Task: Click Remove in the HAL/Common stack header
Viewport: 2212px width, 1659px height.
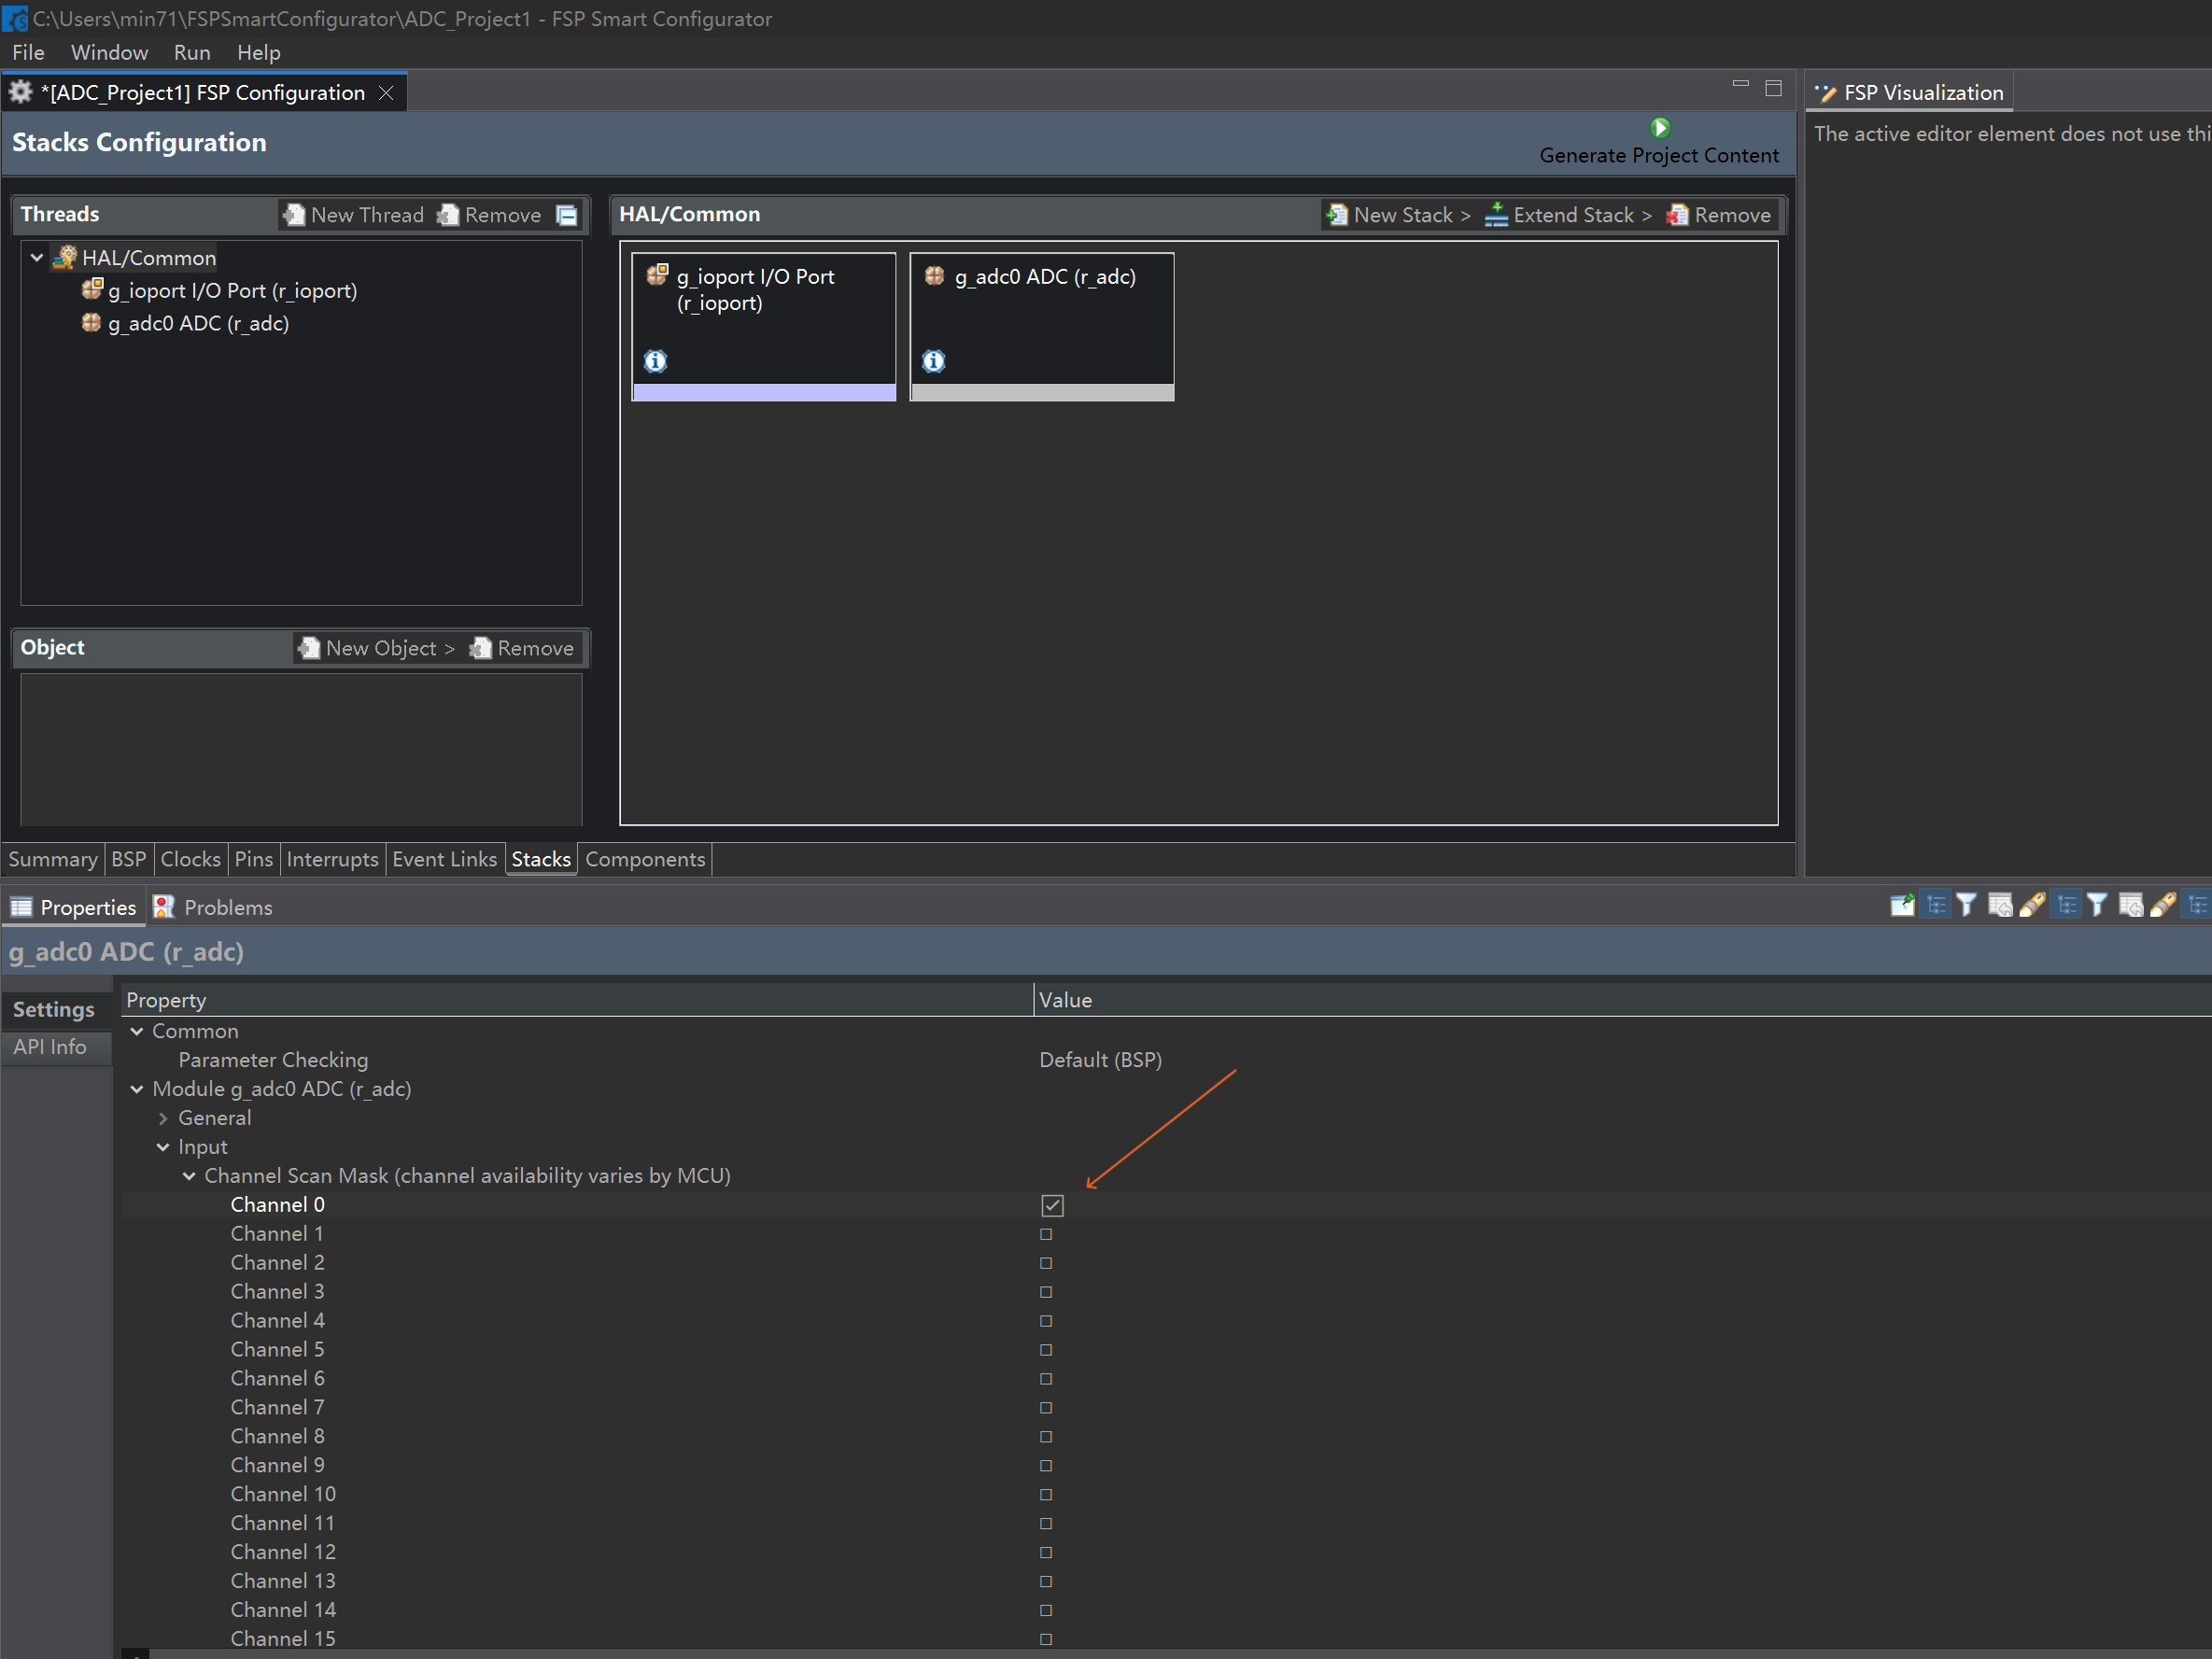Action: click(x=1719, y=215)
